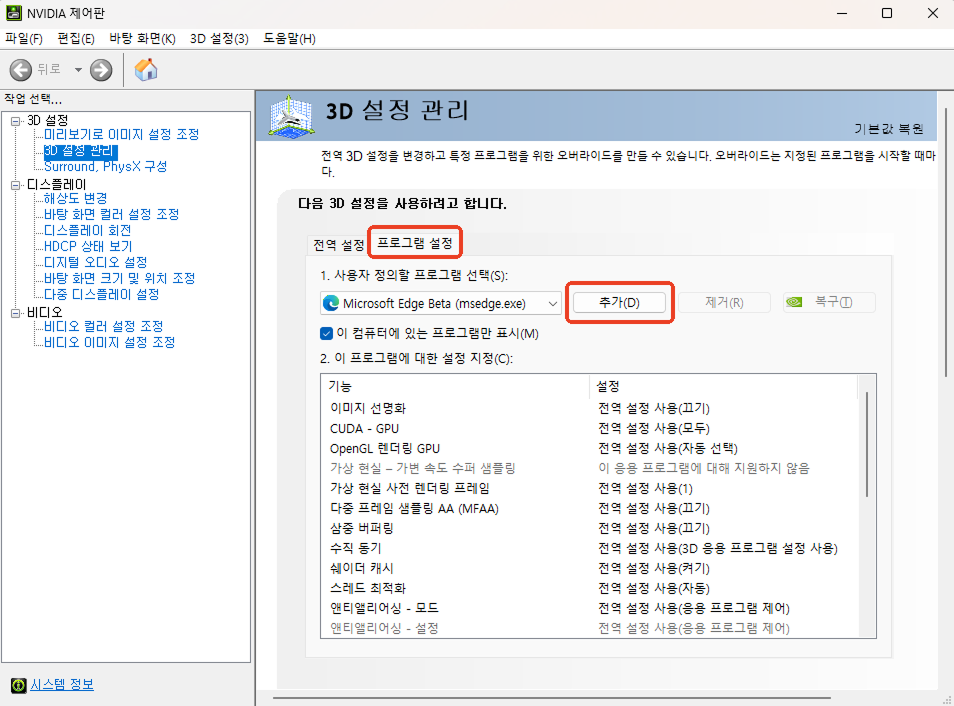This screenshot has width=954, height=706.
Task: Select 디스플레이 회전 tree item
Action: [88, 231]
